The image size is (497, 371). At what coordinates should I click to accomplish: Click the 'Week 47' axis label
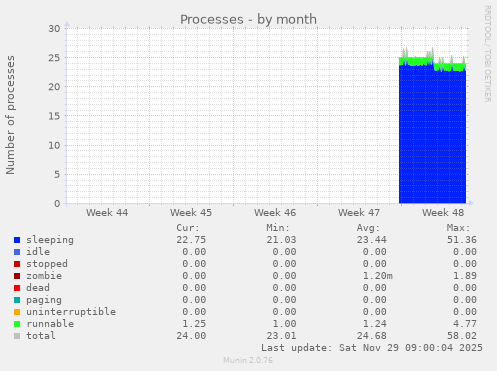pyautogui.click(x=359, y=213)
